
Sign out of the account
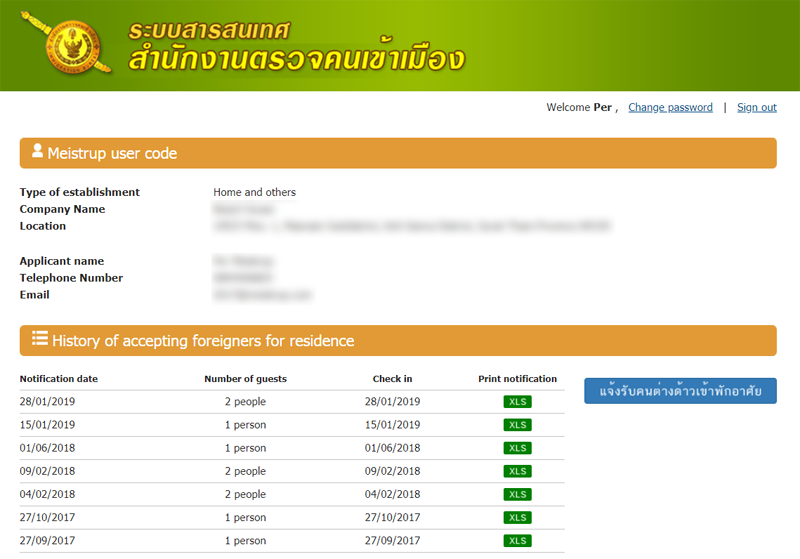[757, 107]
